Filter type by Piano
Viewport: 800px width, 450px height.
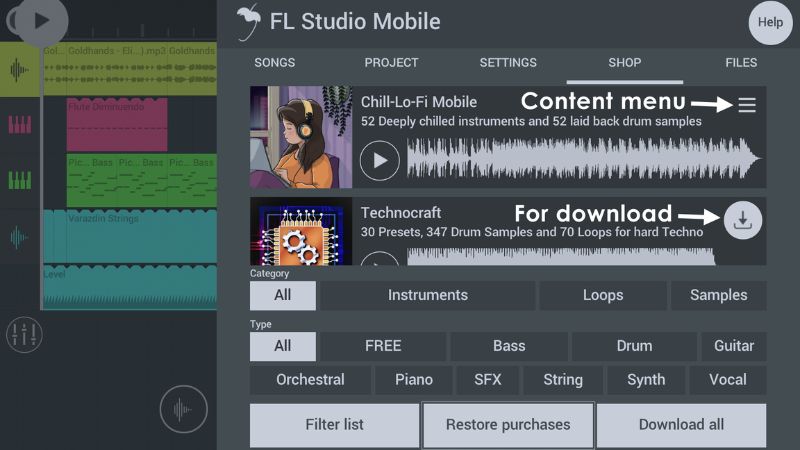tap(414, 380)
